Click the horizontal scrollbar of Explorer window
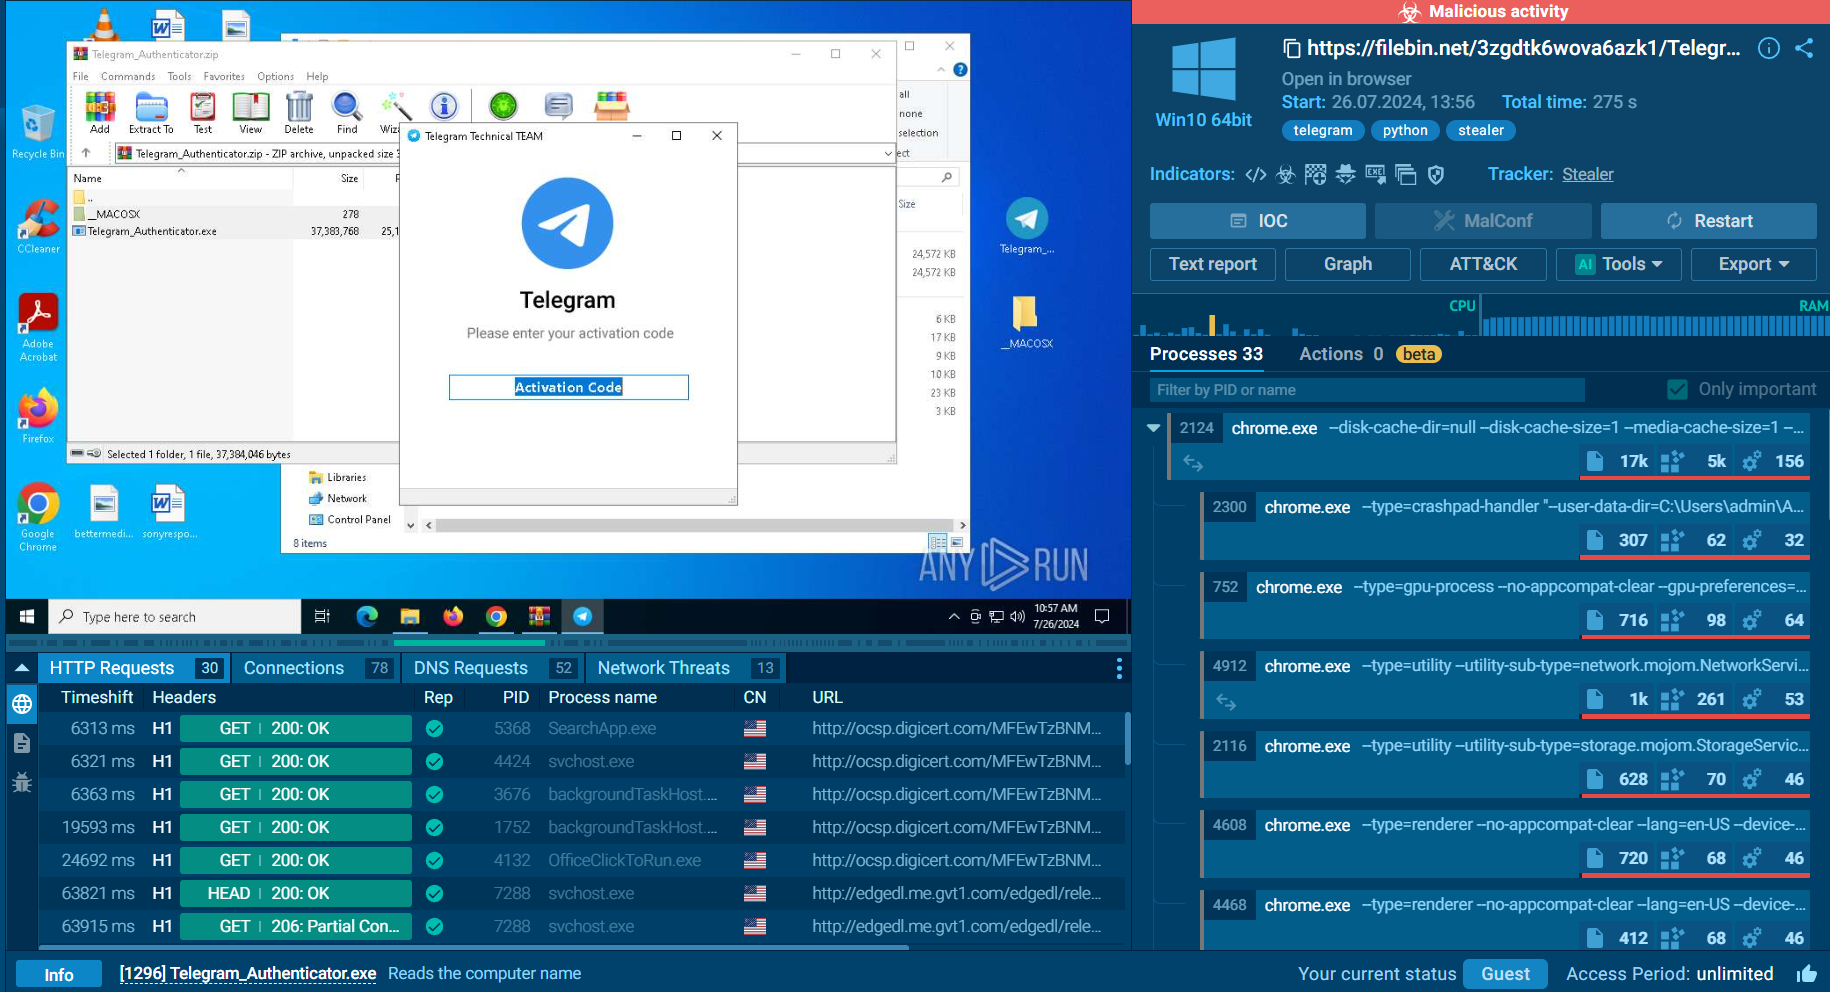 click(x=694, y=525)
